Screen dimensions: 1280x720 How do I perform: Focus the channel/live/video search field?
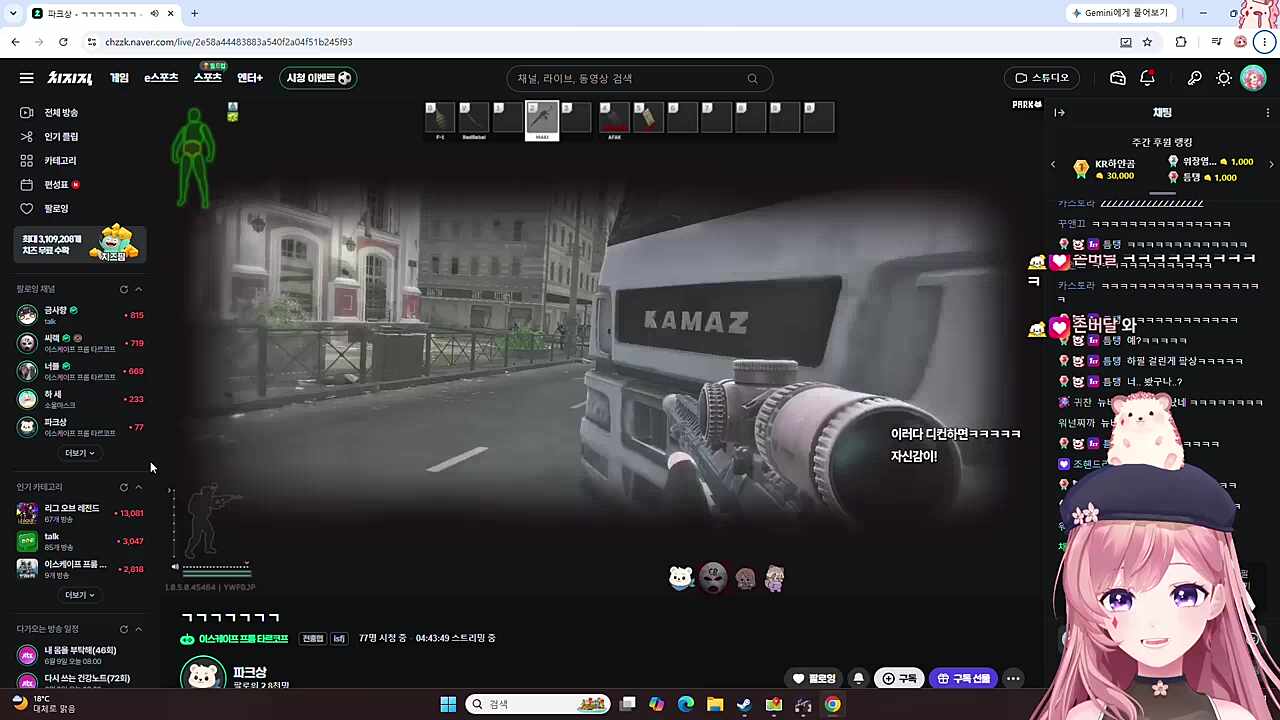pyautogui.click(x=639, y=79)
